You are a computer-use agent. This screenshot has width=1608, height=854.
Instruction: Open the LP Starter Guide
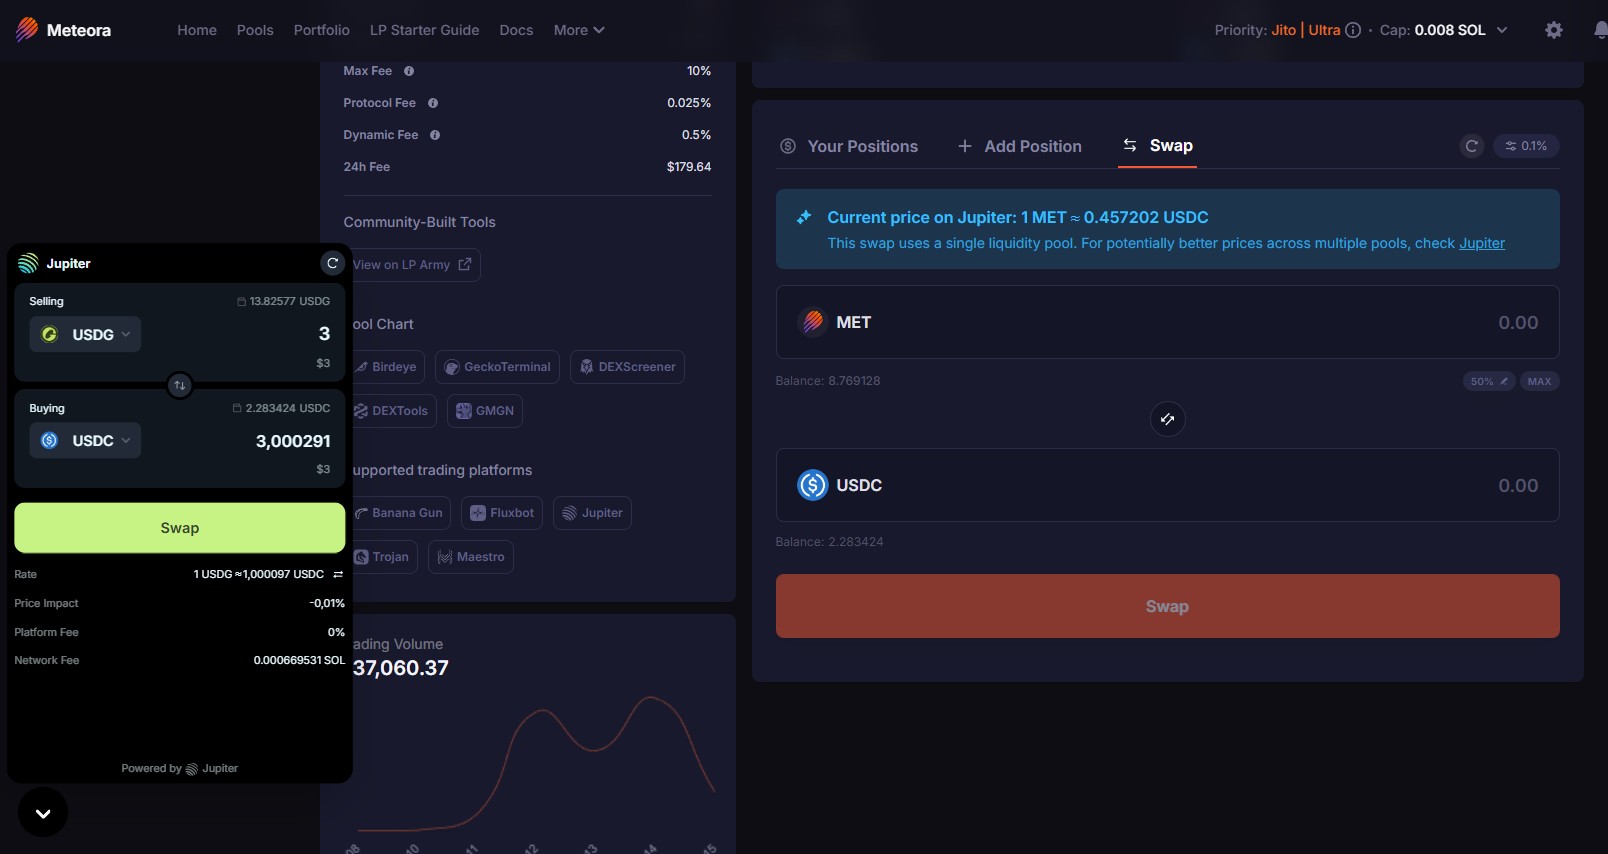tap(425, 30)
